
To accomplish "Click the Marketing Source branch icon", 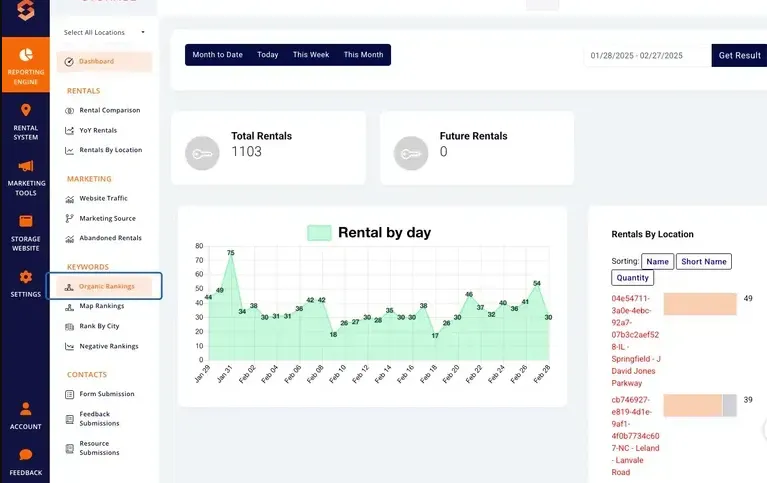I will (x=69, y=218).
